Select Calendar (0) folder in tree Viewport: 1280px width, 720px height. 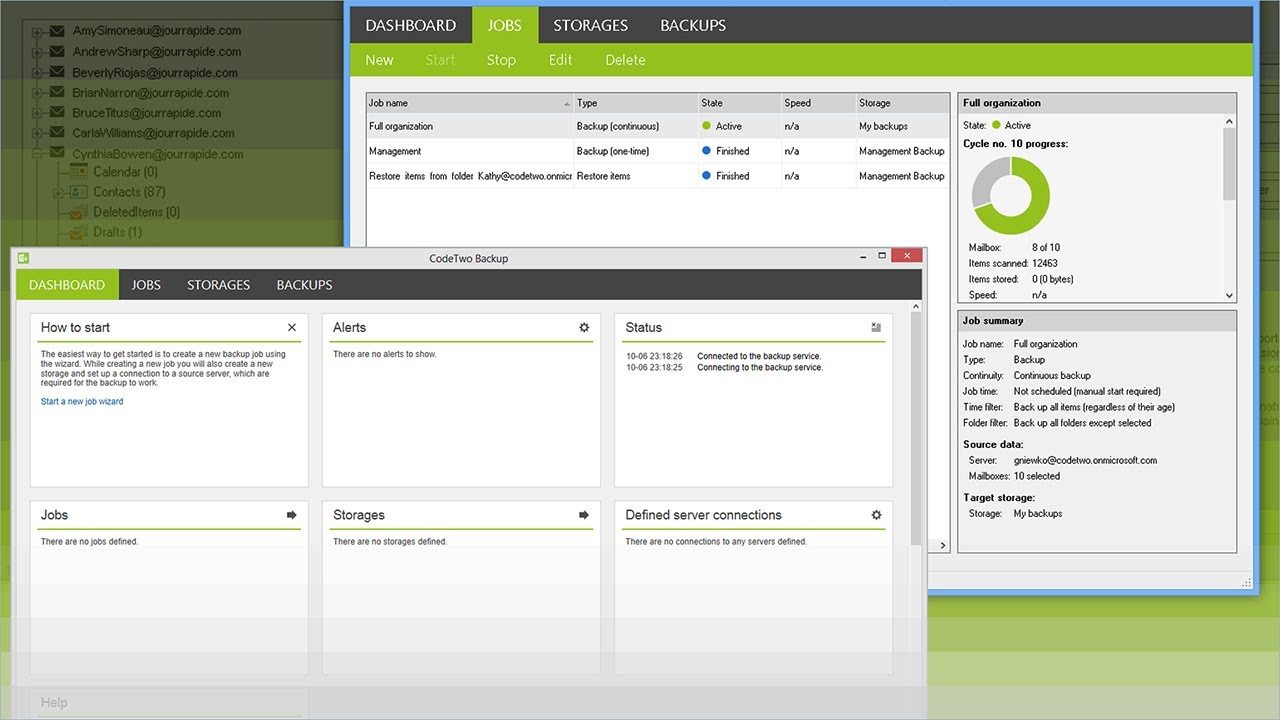(x=125, y=172)
